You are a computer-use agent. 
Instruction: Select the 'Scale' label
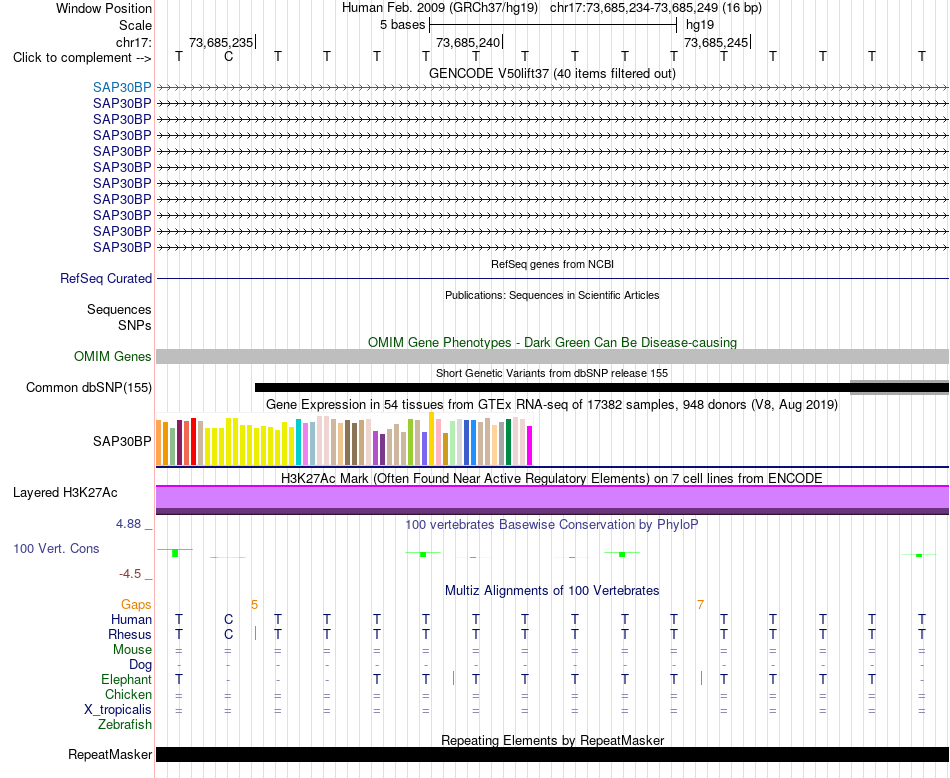[x=135, y=25]
